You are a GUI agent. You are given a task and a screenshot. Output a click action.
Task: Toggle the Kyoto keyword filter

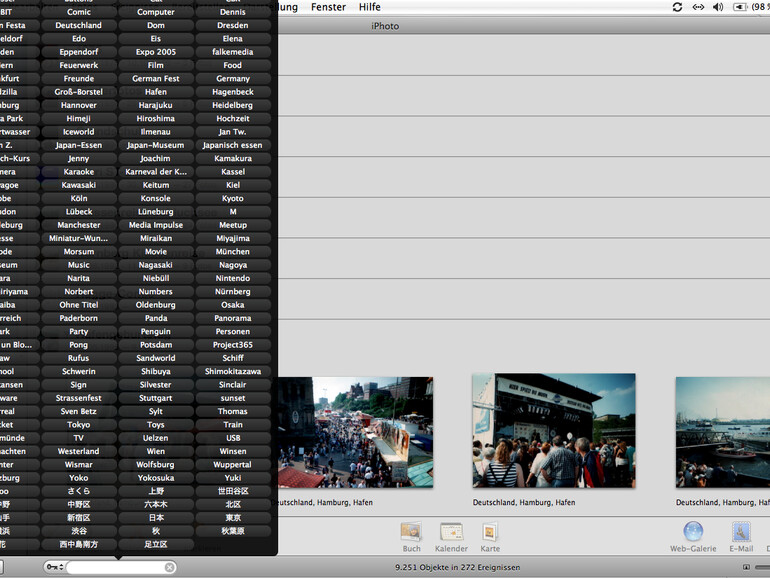pyautogui.click(x=233, y=199)
